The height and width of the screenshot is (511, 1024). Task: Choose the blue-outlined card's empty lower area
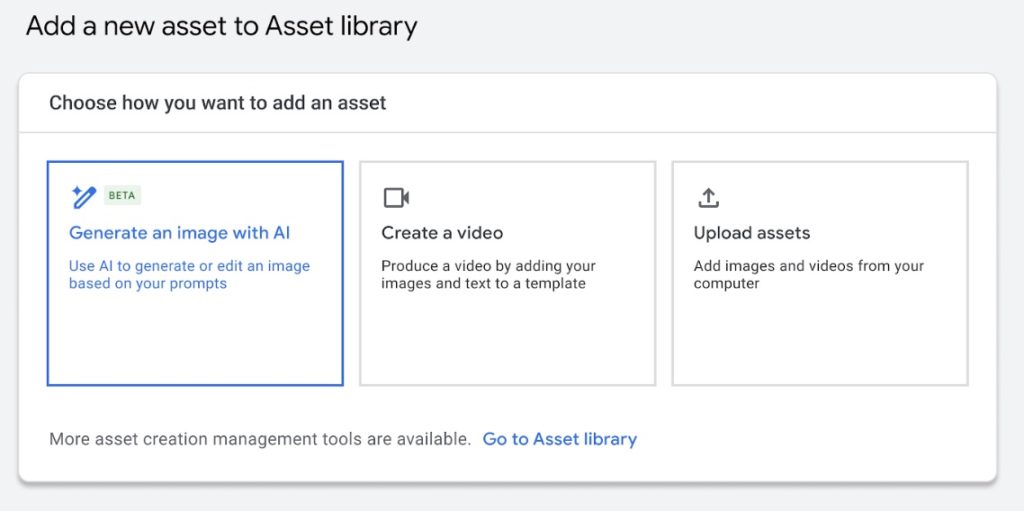195,340
